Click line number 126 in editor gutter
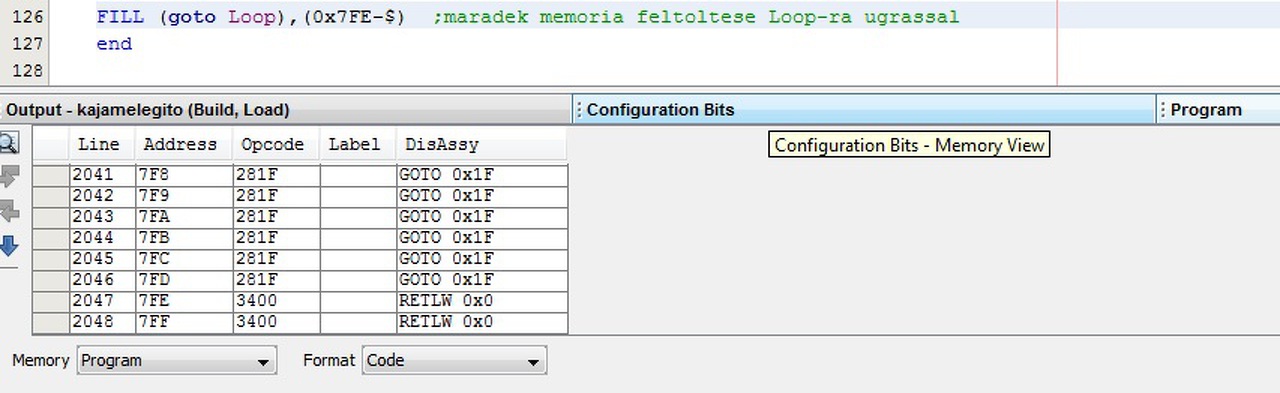The height and width of the screenshot is (393, 1280). [x=27, y=17]
